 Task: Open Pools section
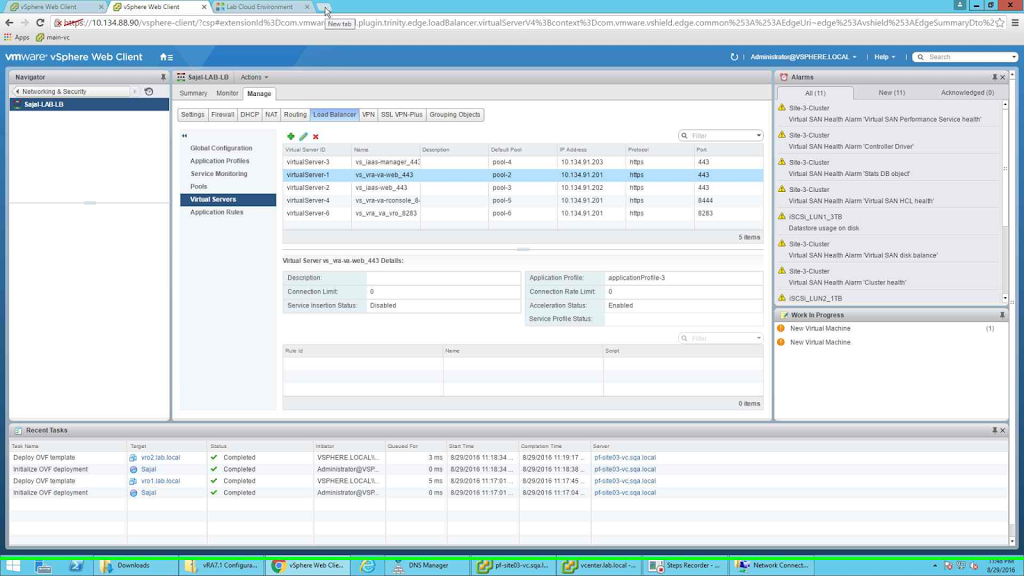point(199,187)
